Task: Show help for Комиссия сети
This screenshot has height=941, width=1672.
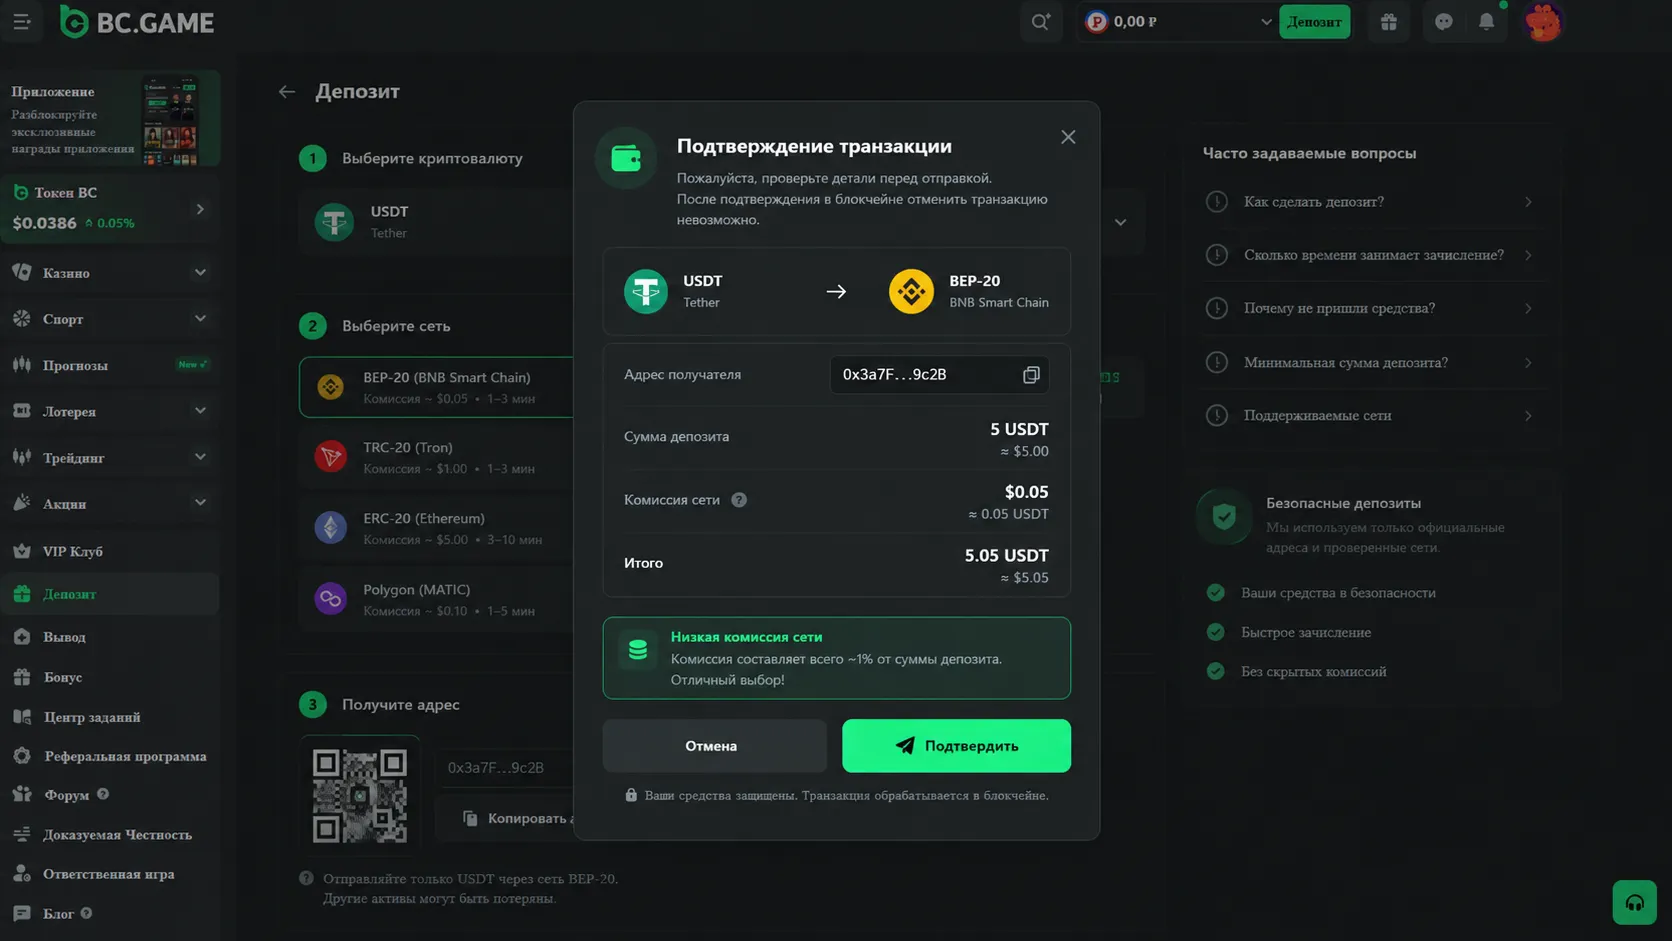Action: click(739, 500)
